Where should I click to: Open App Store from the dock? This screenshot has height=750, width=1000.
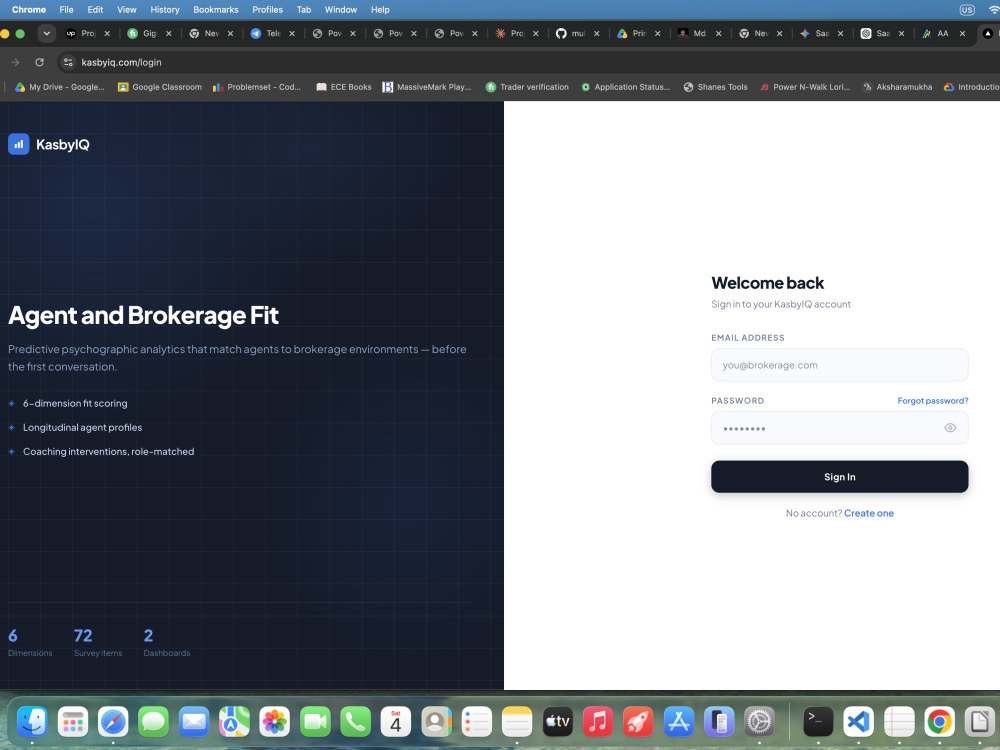679,722
